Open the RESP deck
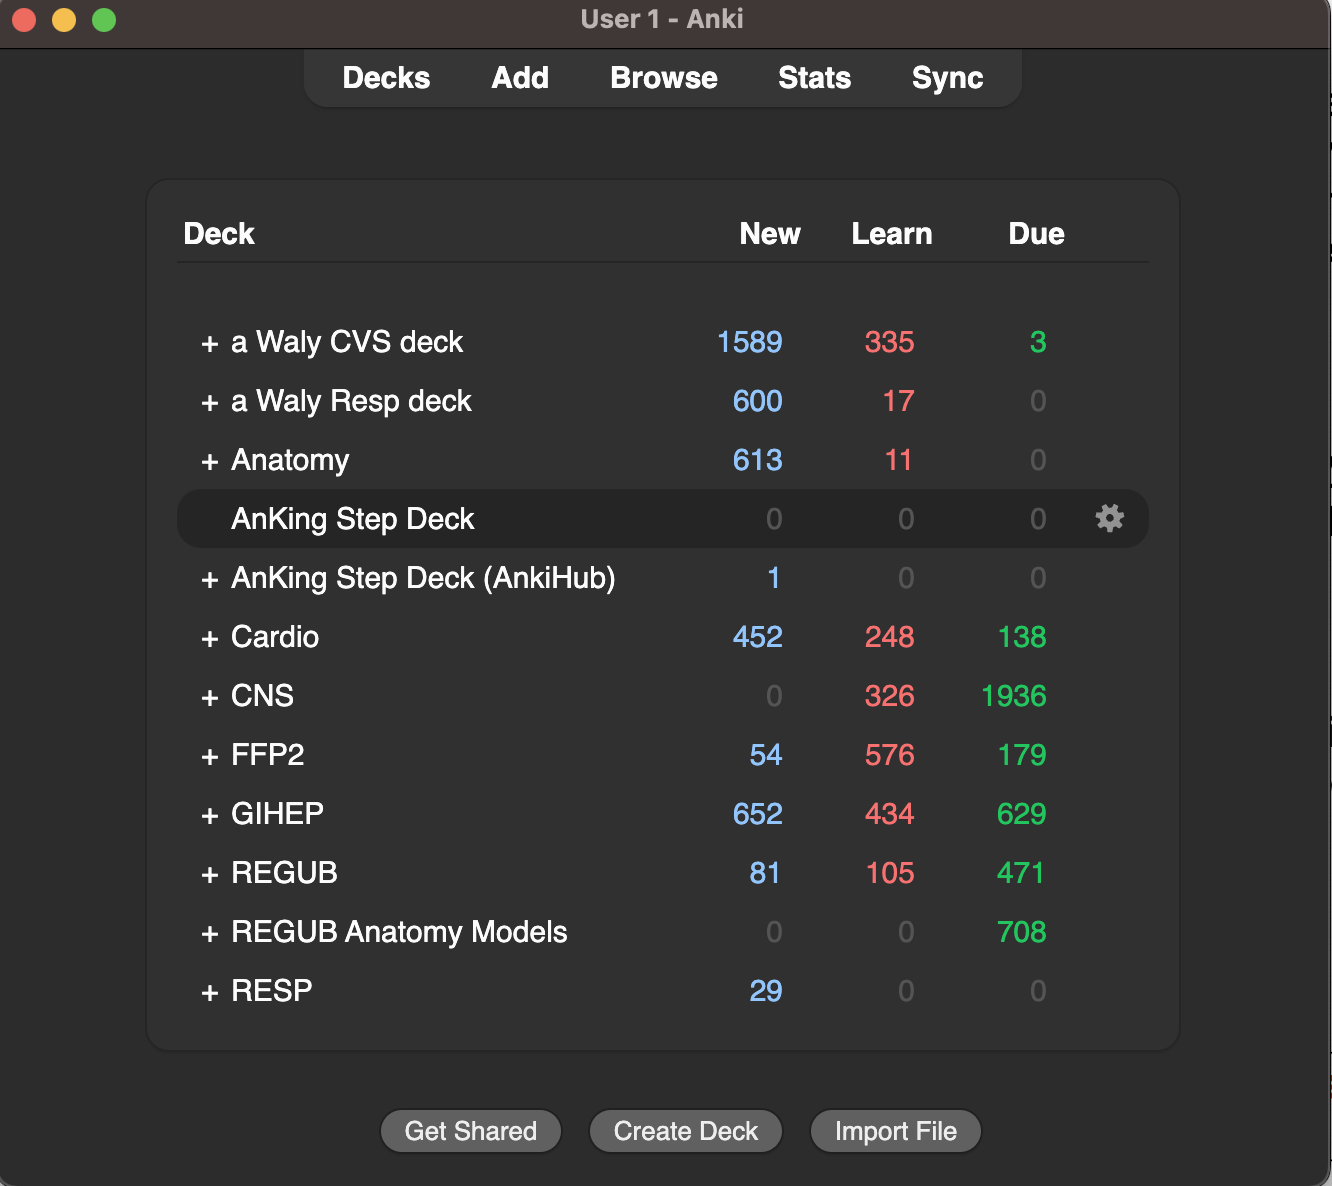1332x1186 pixels. coord(272,991)
